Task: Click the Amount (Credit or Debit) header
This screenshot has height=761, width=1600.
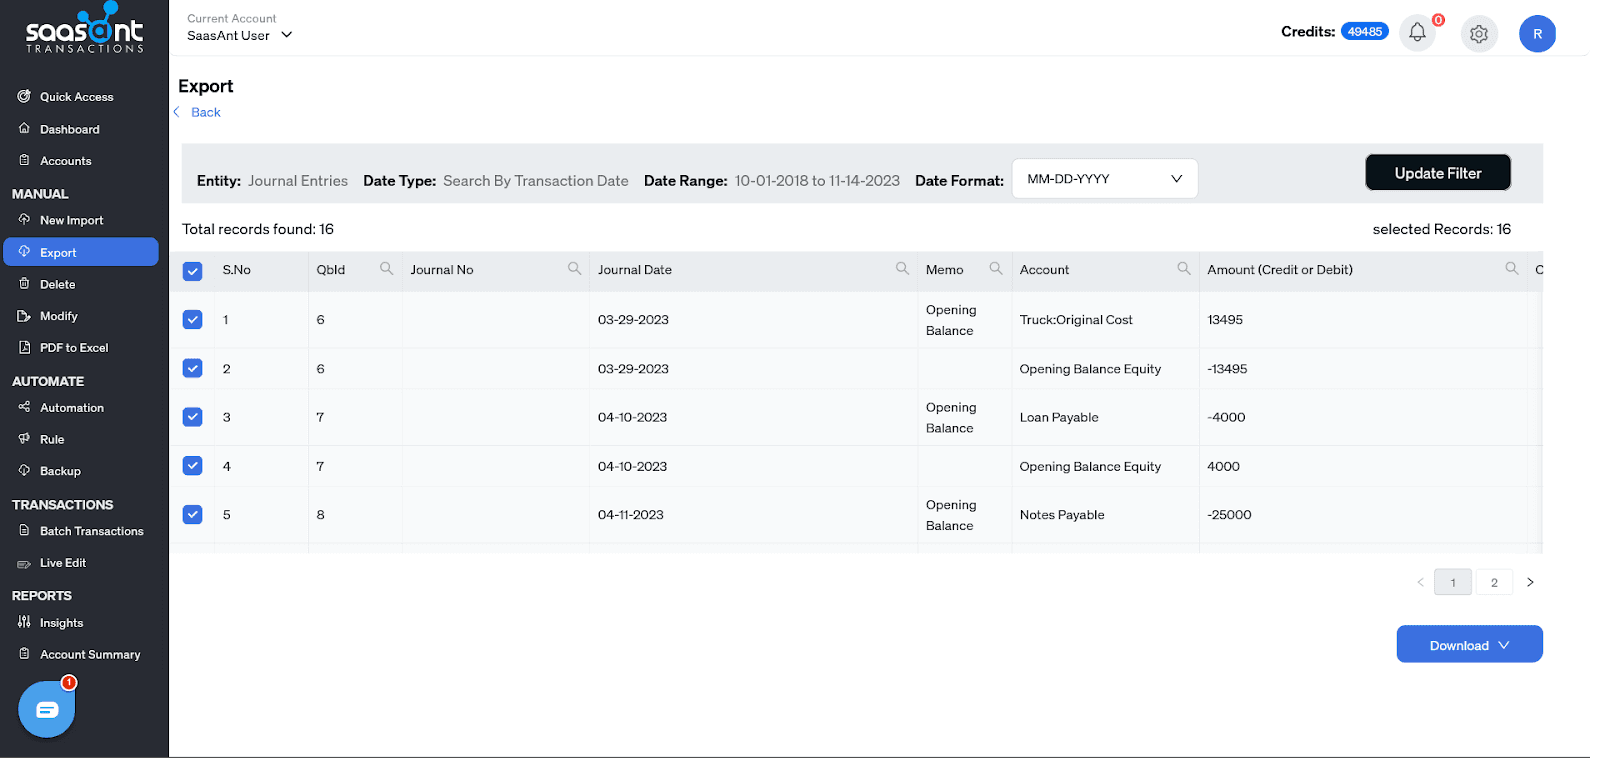Action: (1280, 270)
